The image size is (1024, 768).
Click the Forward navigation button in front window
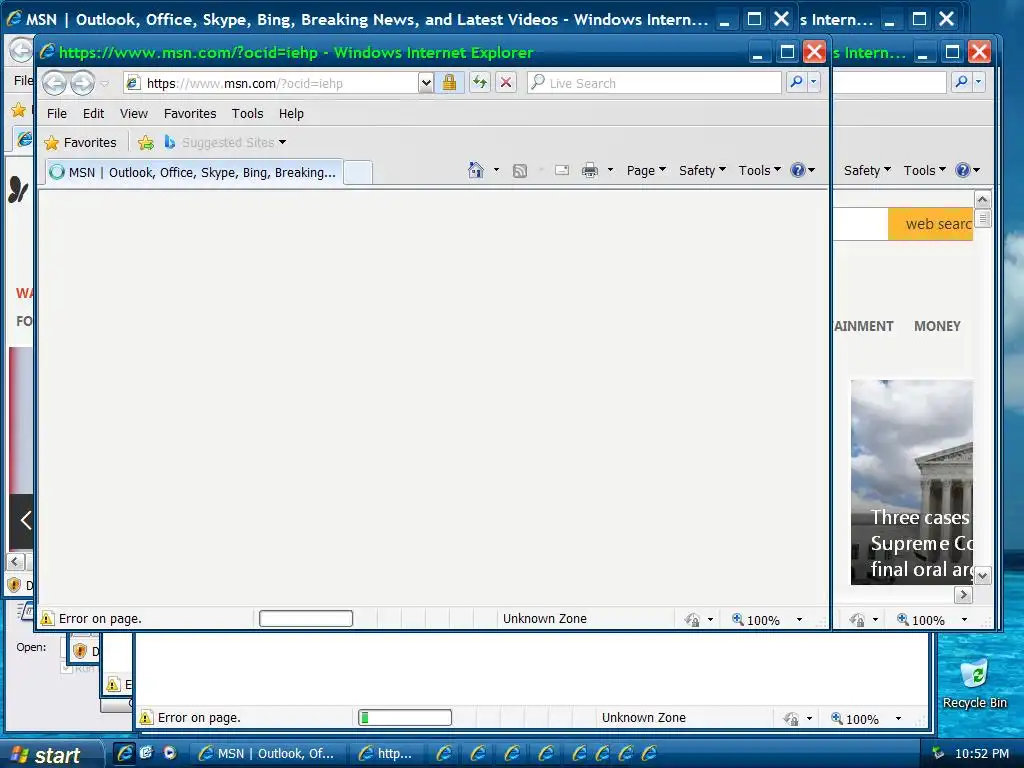(x=82, y=83)
